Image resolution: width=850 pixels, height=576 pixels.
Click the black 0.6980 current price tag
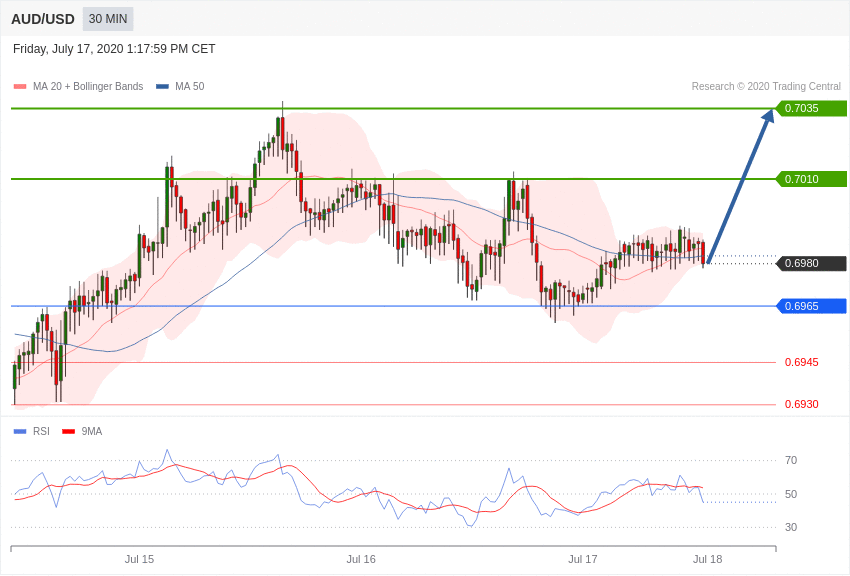tap(811, 263)
